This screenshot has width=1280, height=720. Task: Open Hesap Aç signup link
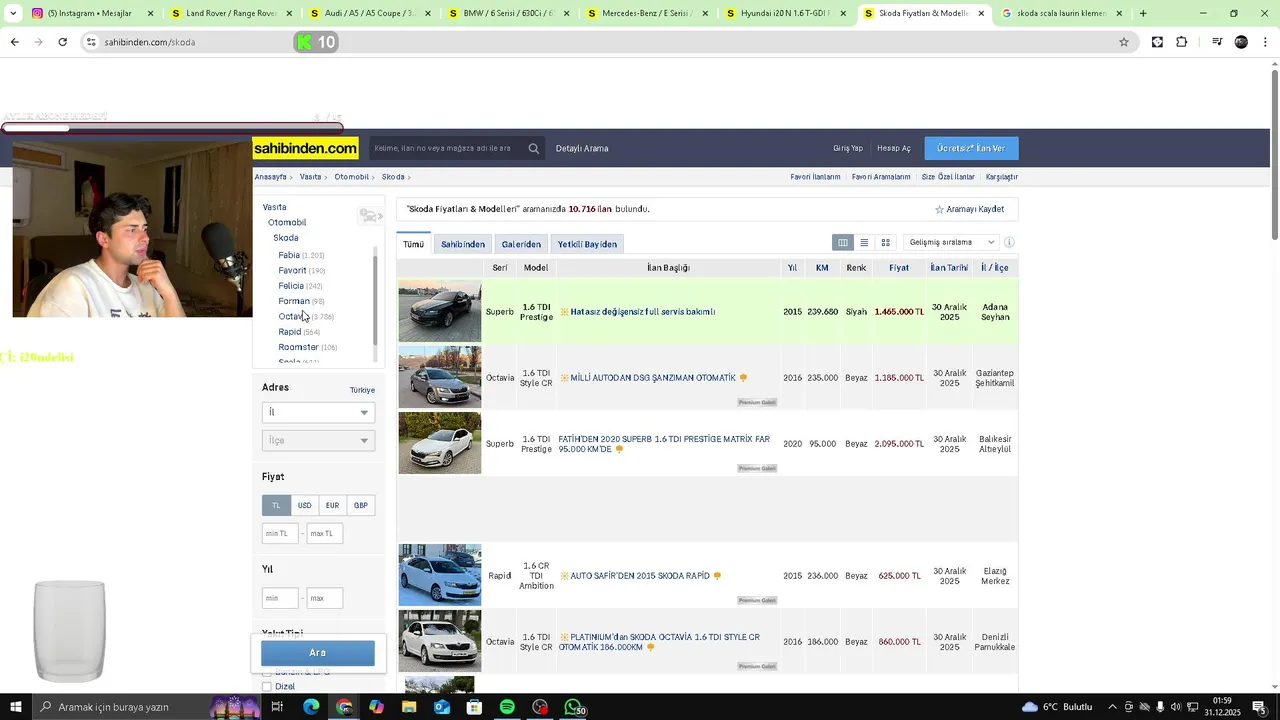[x=894, y=148]
